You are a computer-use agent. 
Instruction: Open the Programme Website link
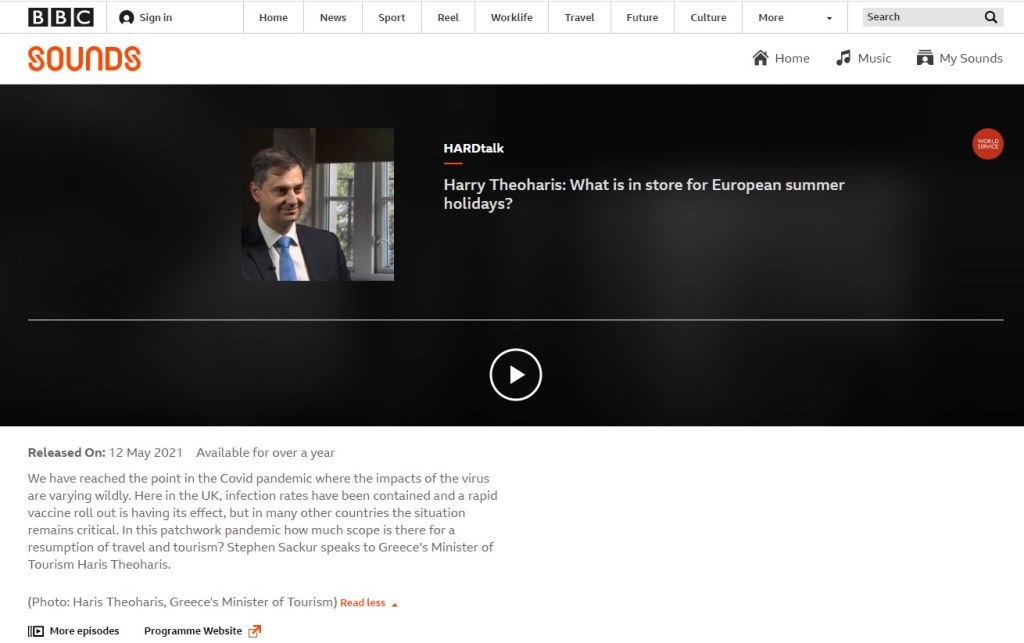pyautogui.click(x=193, y=631)
